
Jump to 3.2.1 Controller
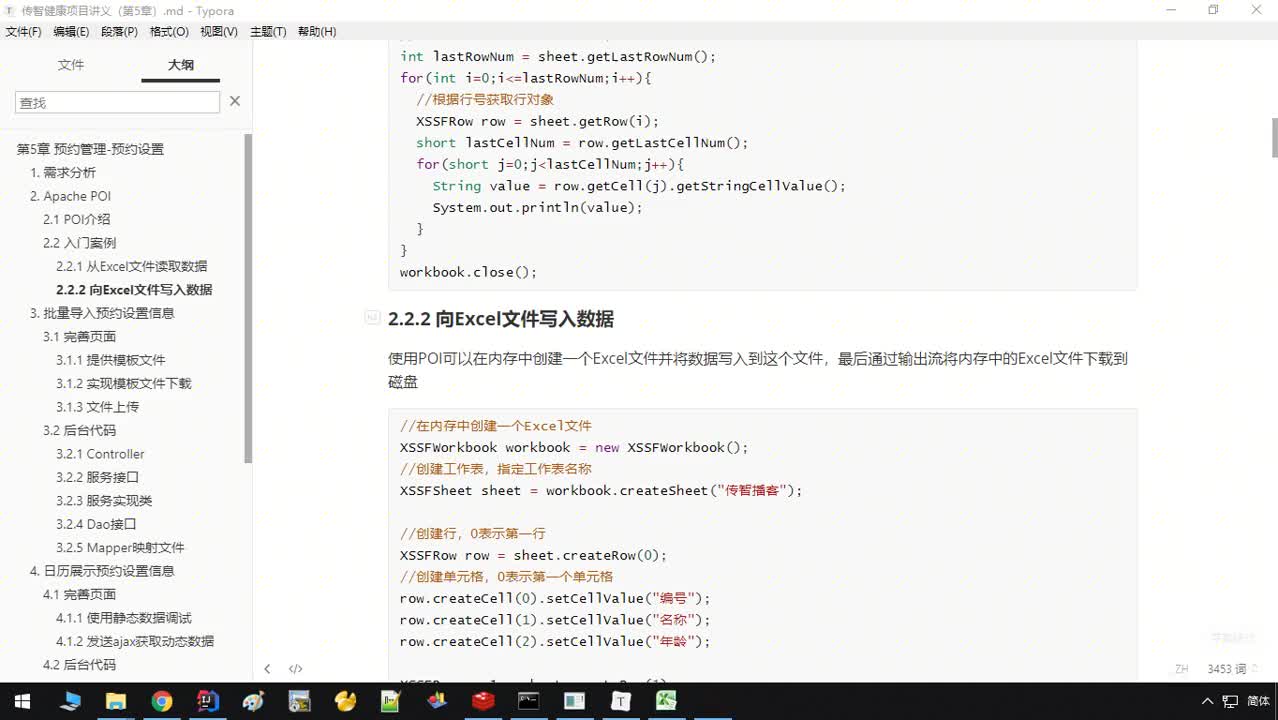[x=100, y=454]
